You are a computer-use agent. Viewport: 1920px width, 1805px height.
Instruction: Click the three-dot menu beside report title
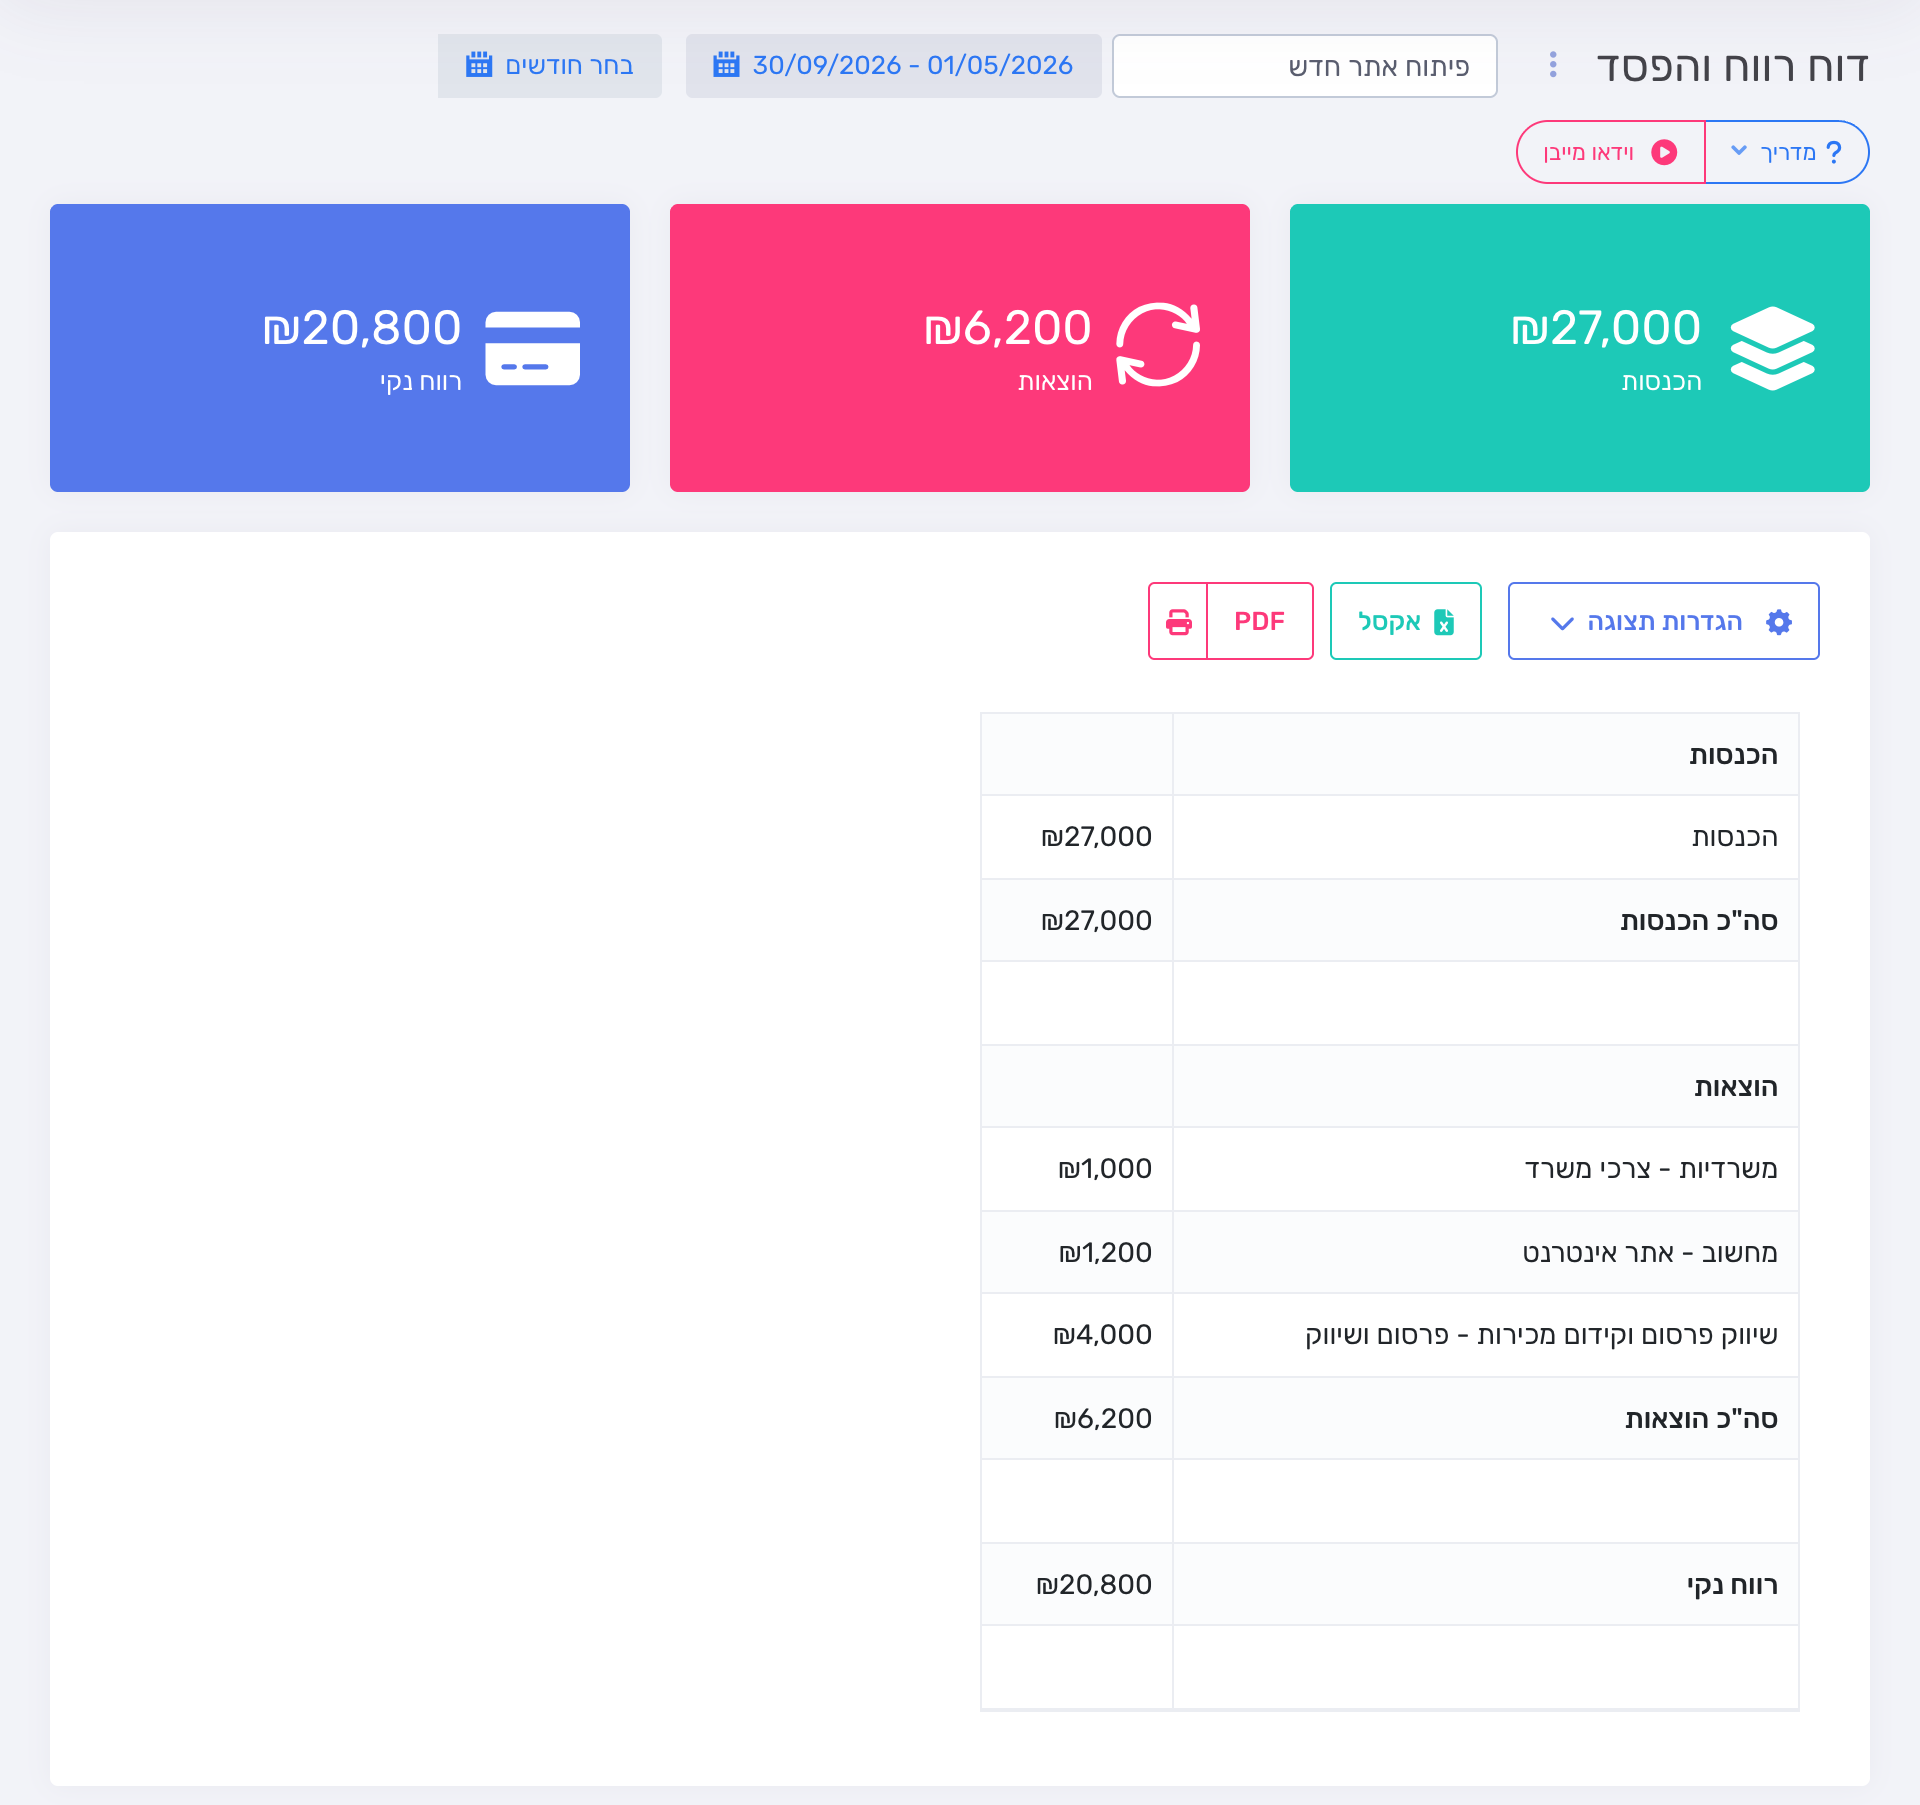click(1552, 65)
